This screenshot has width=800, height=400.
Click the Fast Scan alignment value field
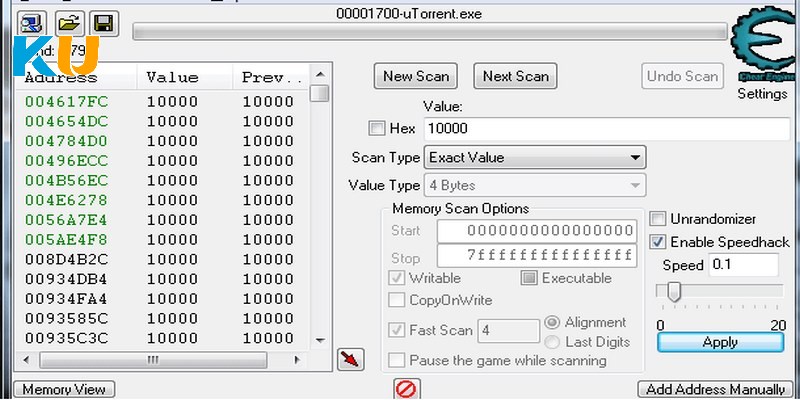pos(508,331)
